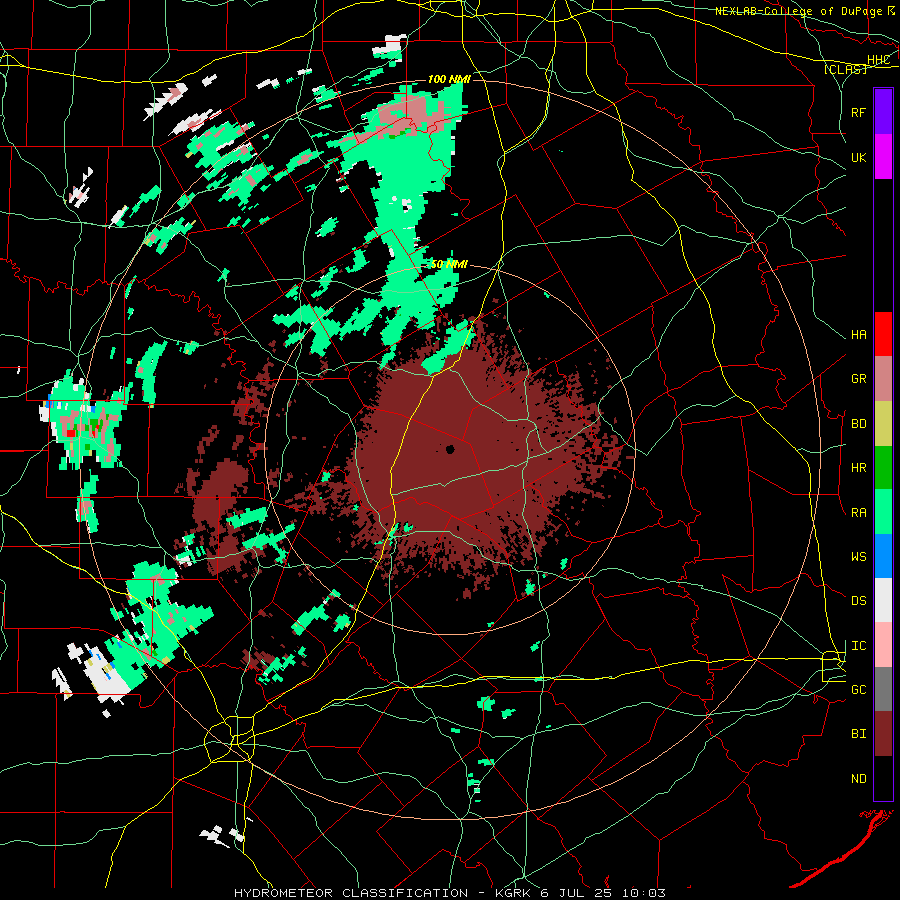Click the BI legend label
The height and width of the screenshot is (900, 900).
click(858, 734)
